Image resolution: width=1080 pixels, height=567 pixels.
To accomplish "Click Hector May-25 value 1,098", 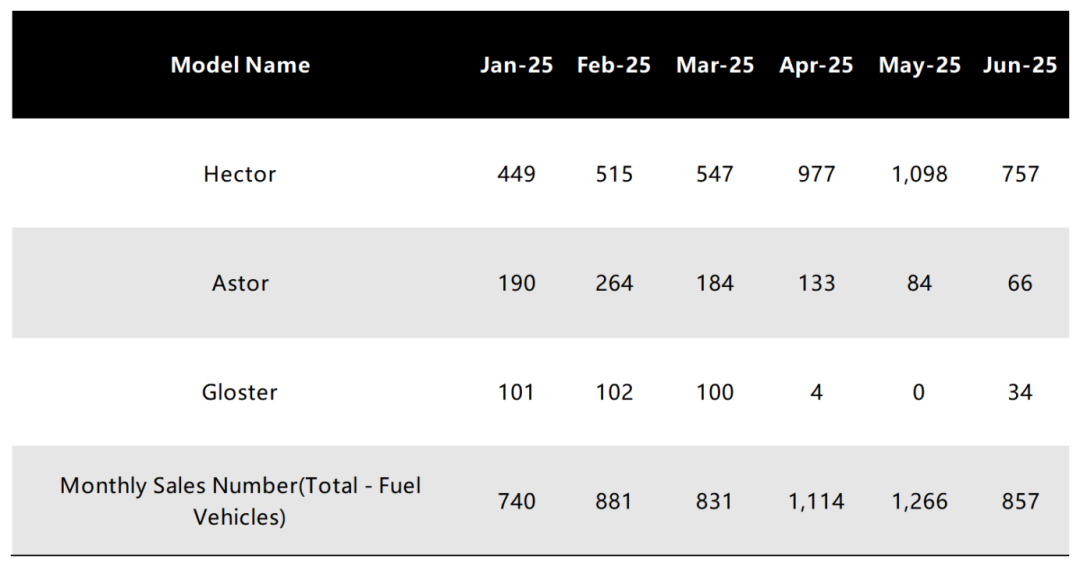I will [919, 174].
